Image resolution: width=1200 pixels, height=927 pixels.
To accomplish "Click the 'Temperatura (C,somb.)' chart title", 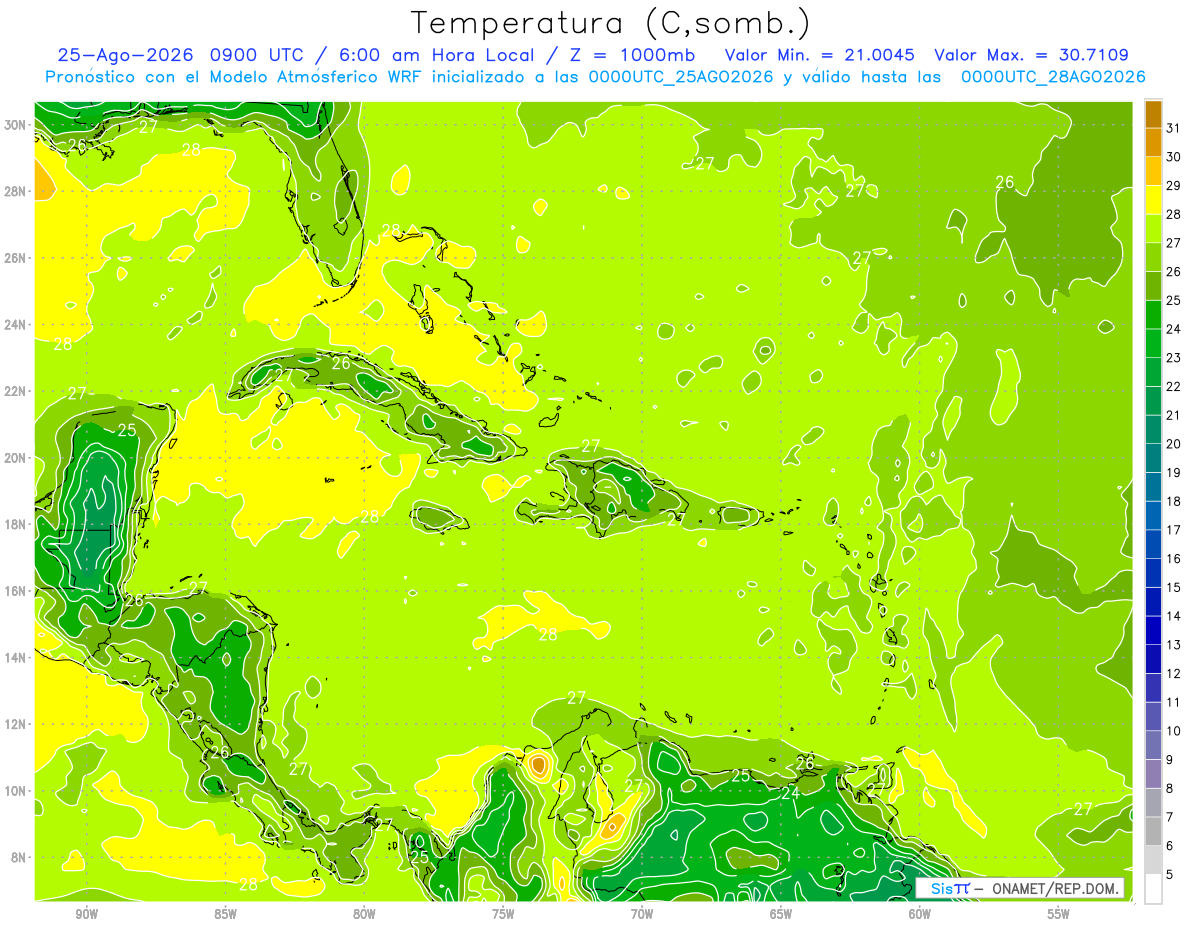I will coord(611,23).
